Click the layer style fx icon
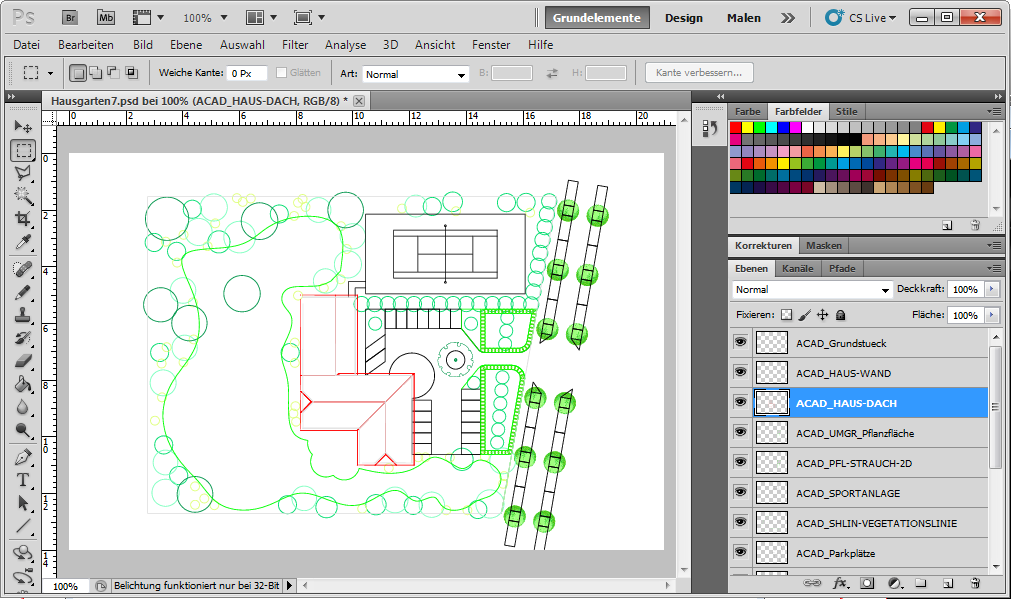This screenshot has width=1011, height=599. [840, 583]
